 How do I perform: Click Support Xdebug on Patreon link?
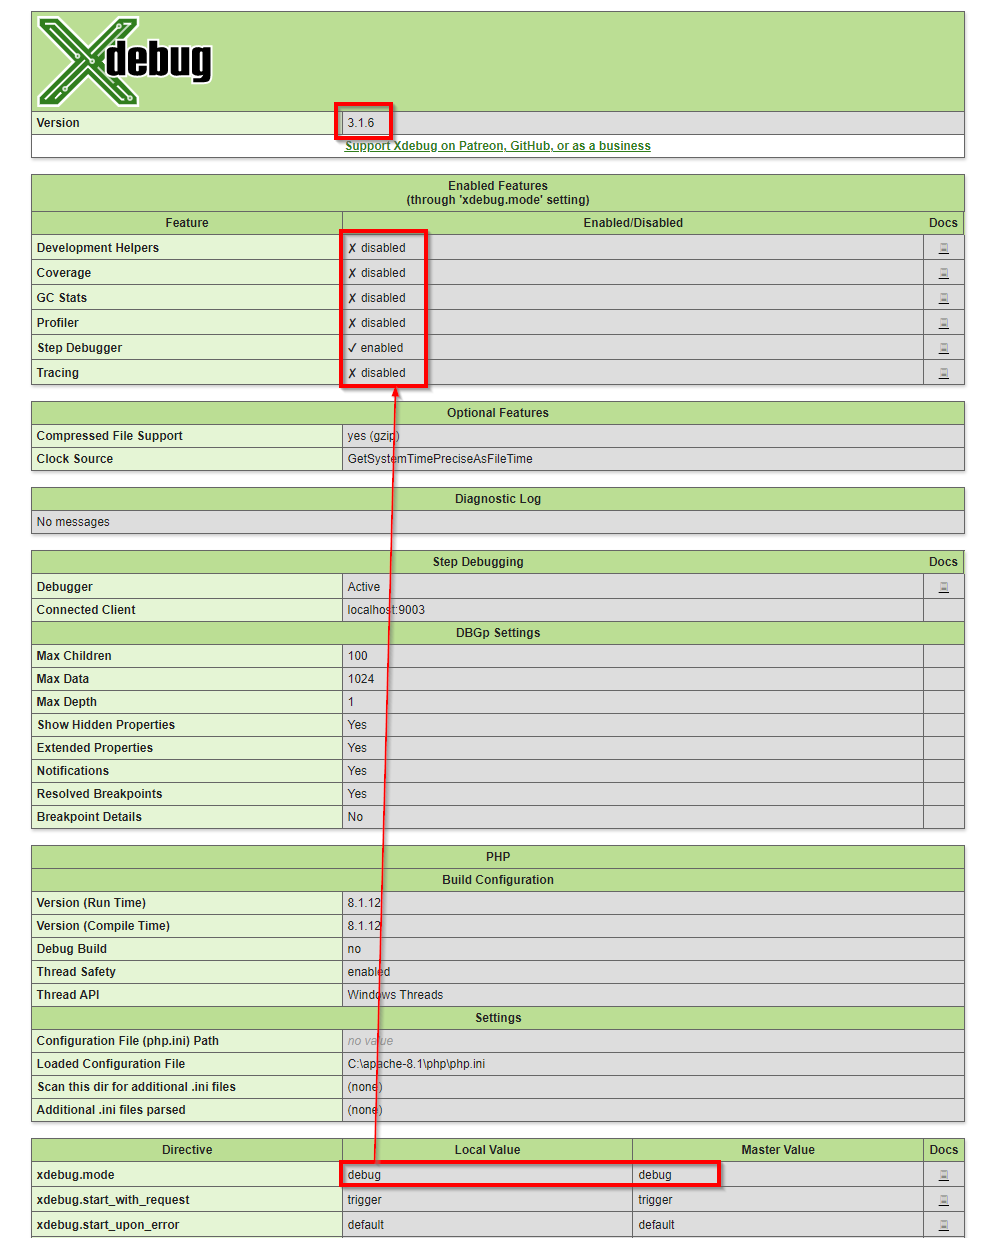pyautogui.click(x=497, y=146)
